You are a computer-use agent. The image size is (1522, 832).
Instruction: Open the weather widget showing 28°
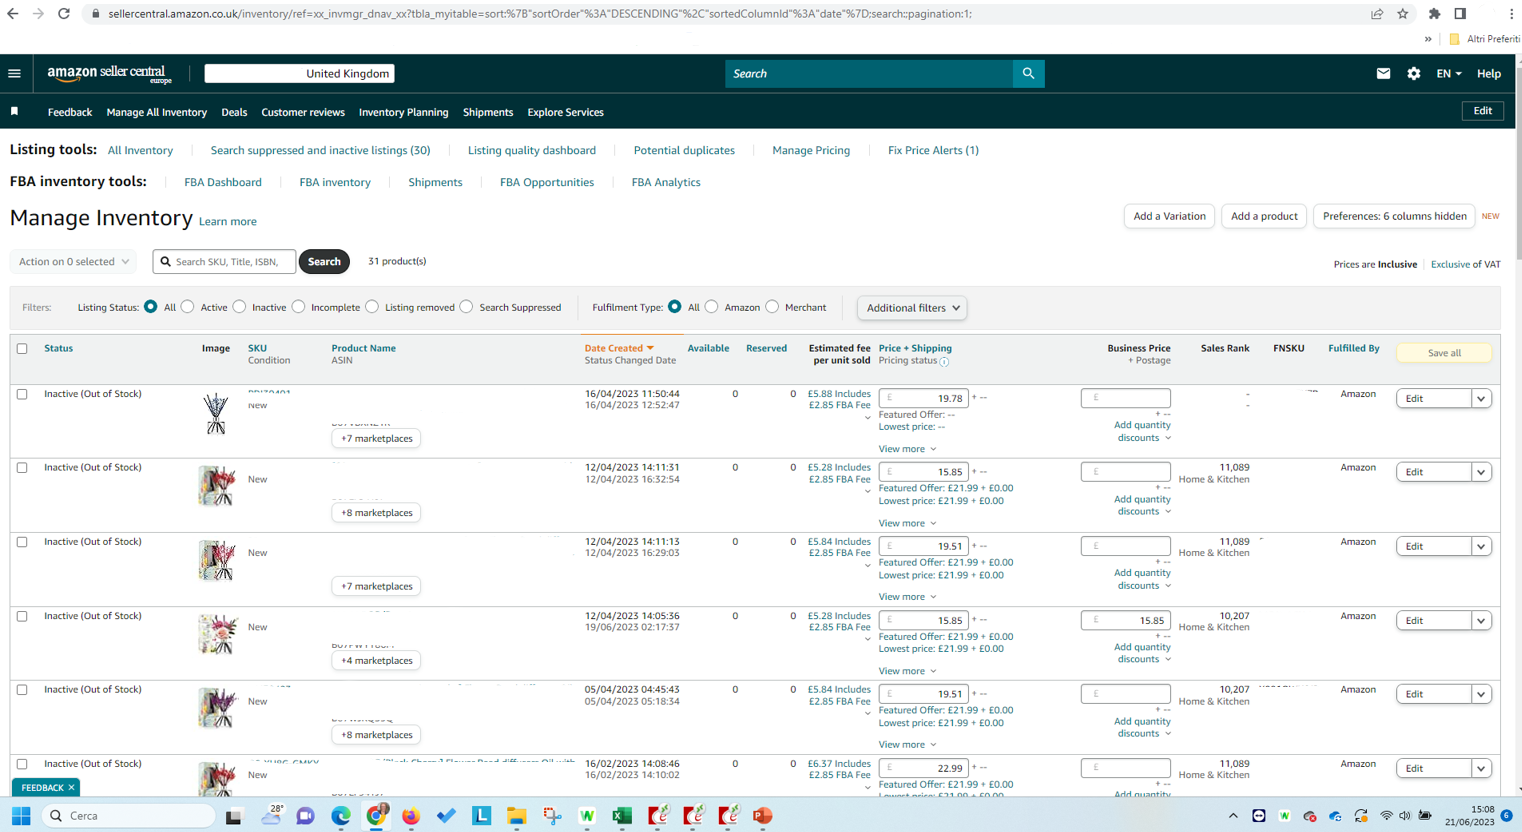(271, 815)
